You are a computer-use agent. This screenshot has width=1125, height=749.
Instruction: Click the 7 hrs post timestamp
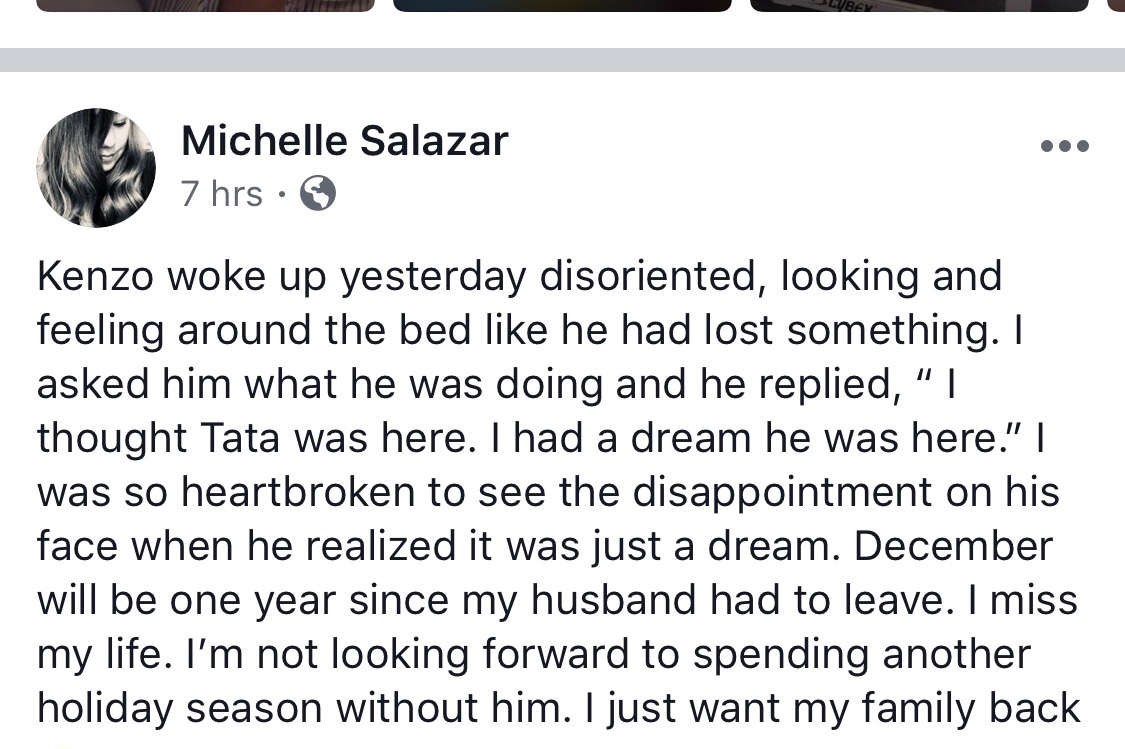[222, 194]
